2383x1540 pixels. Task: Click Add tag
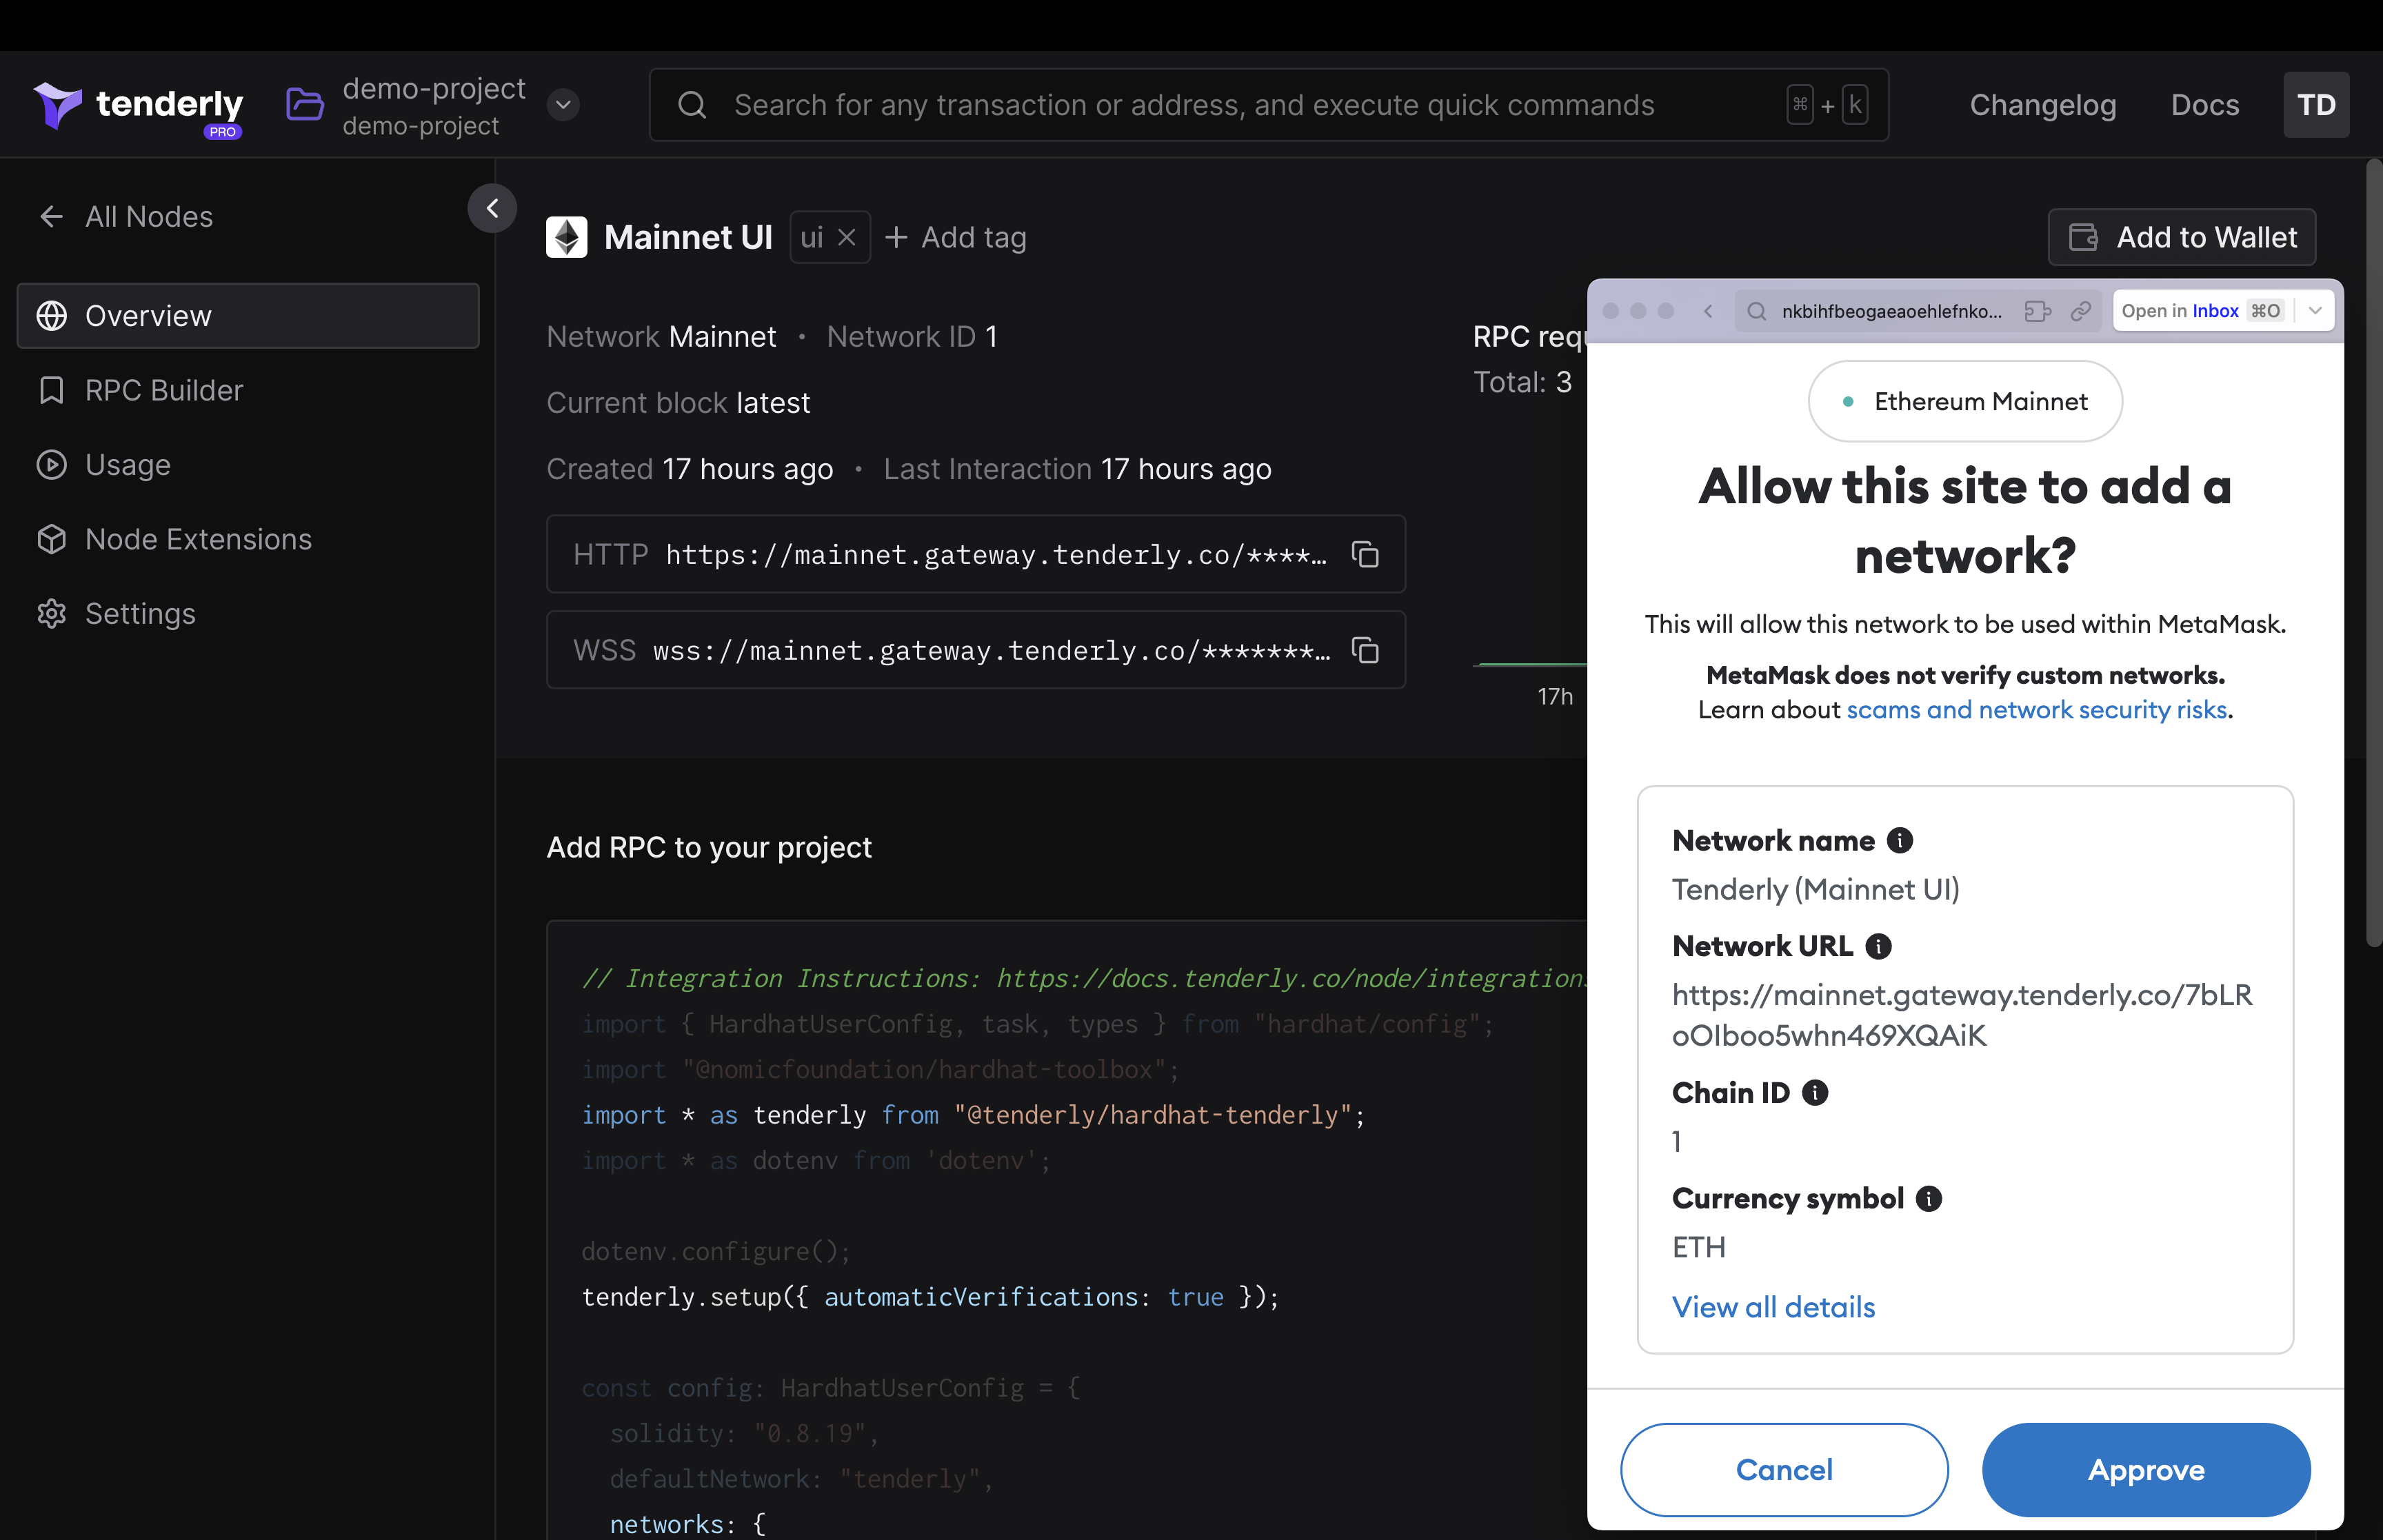point(956,237)
